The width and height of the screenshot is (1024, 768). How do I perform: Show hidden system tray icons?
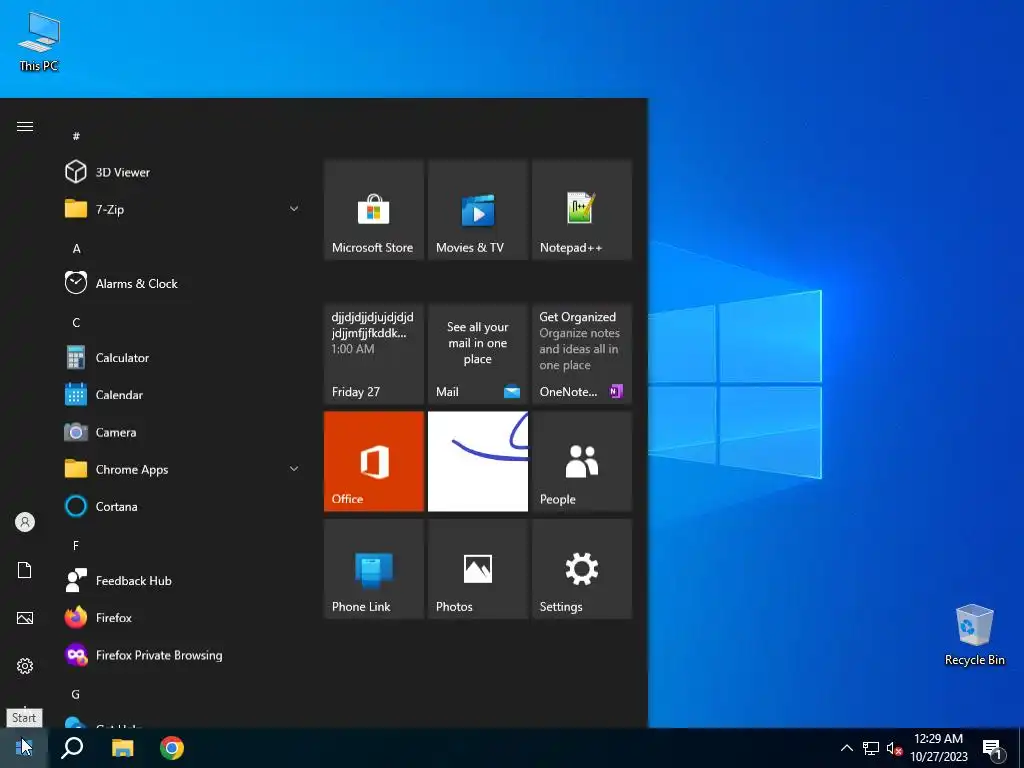(846, 748)
